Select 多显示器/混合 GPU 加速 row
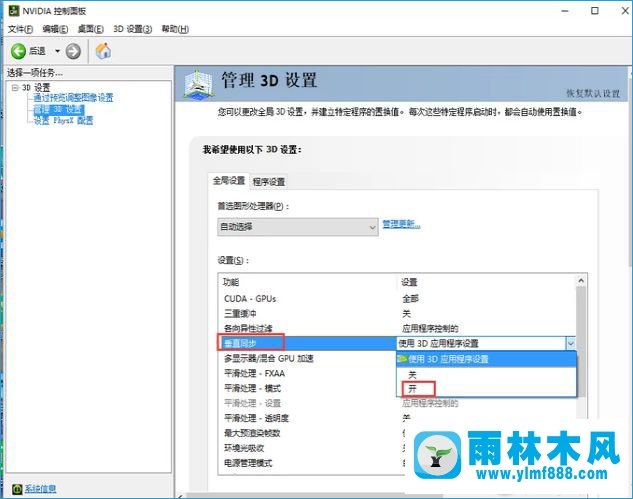Image resolution: width=633 pixels, height=499 pixels. [307, 359]
